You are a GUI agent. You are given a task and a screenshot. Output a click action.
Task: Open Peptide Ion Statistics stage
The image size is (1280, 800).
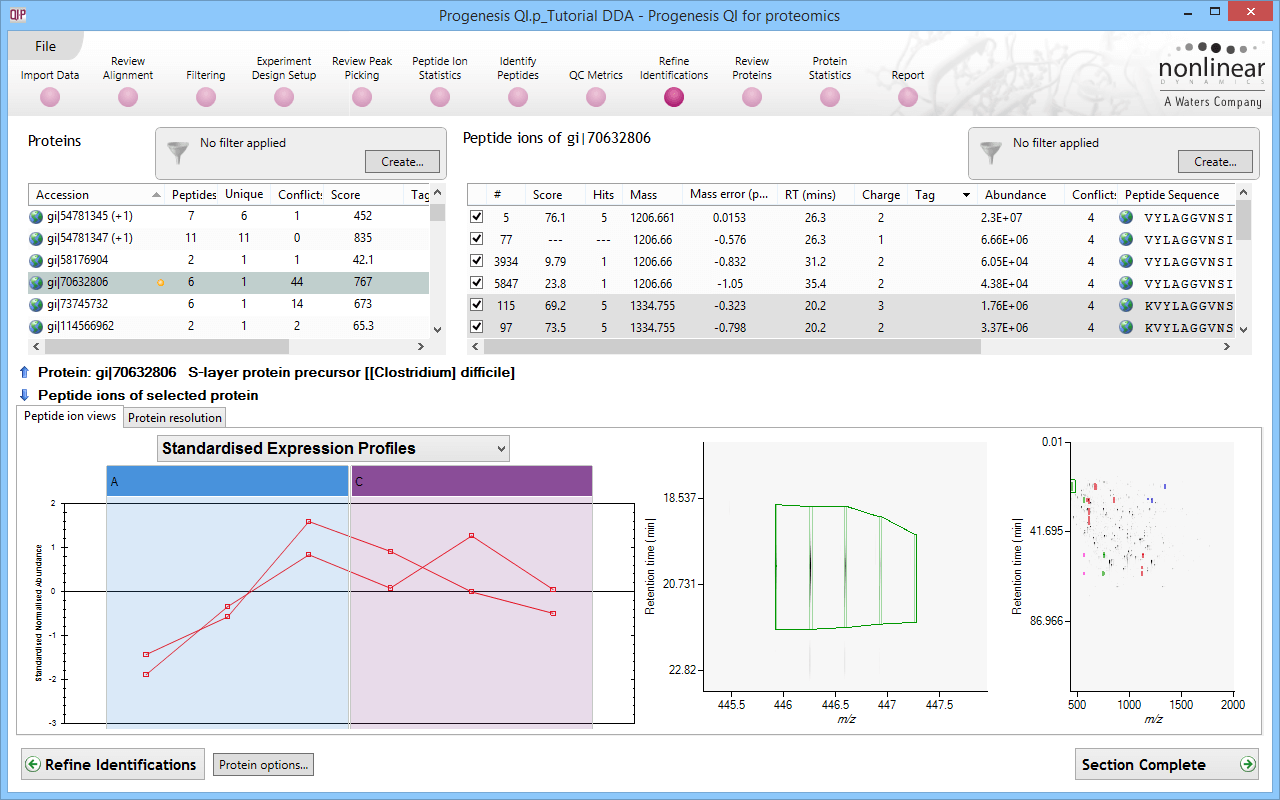440,97
